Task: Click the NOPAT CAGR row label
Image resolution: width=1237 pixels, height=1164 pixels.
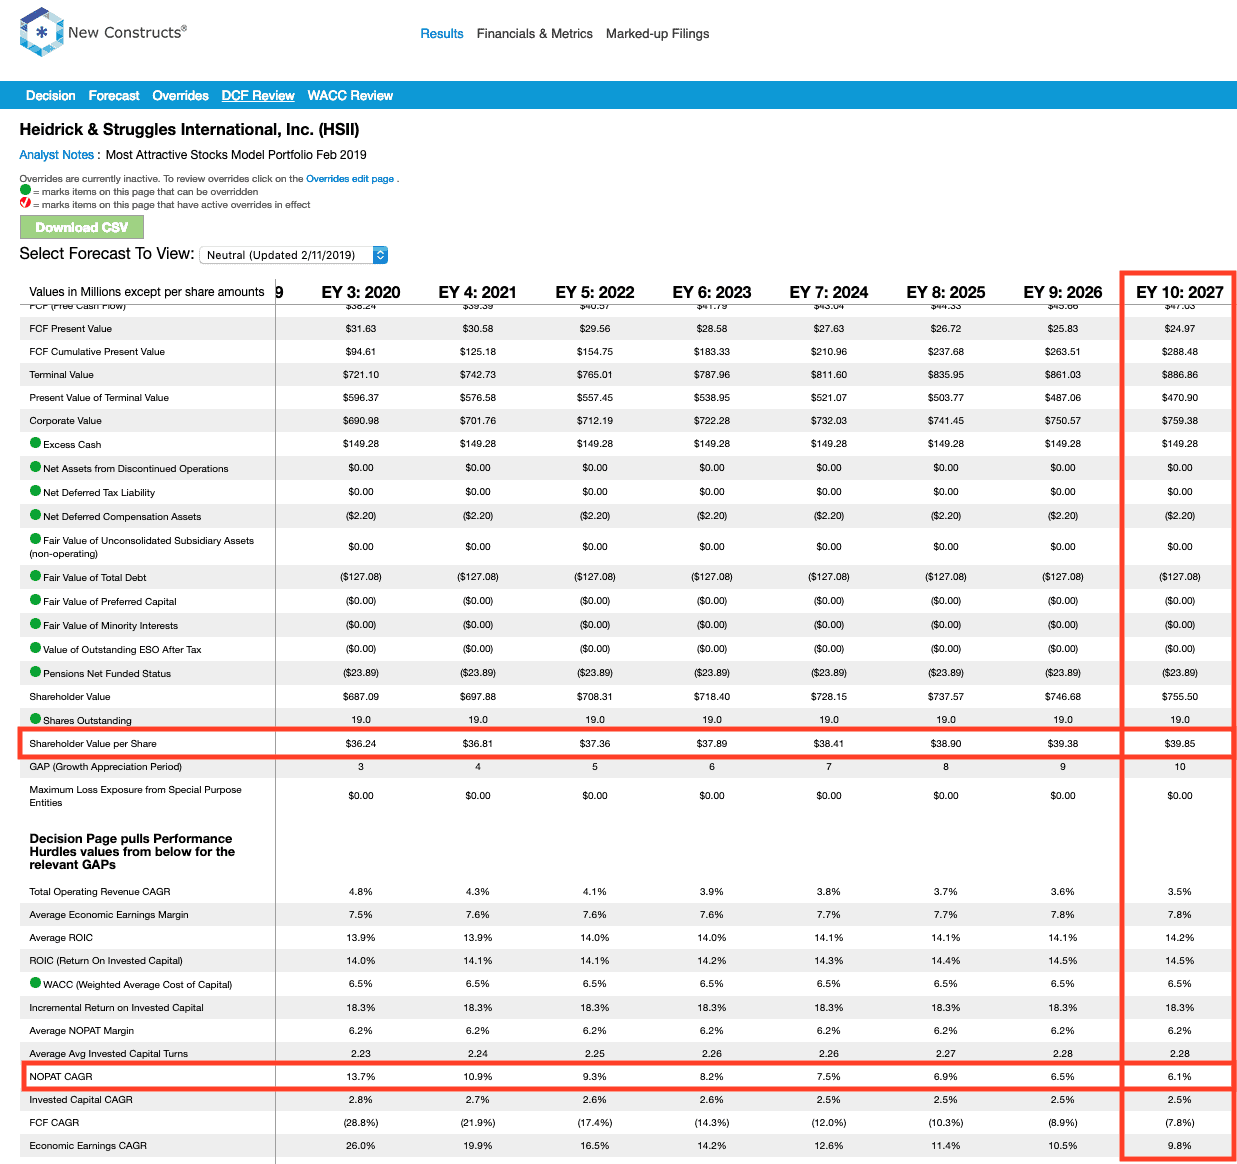Action: tap(61, 1077)
